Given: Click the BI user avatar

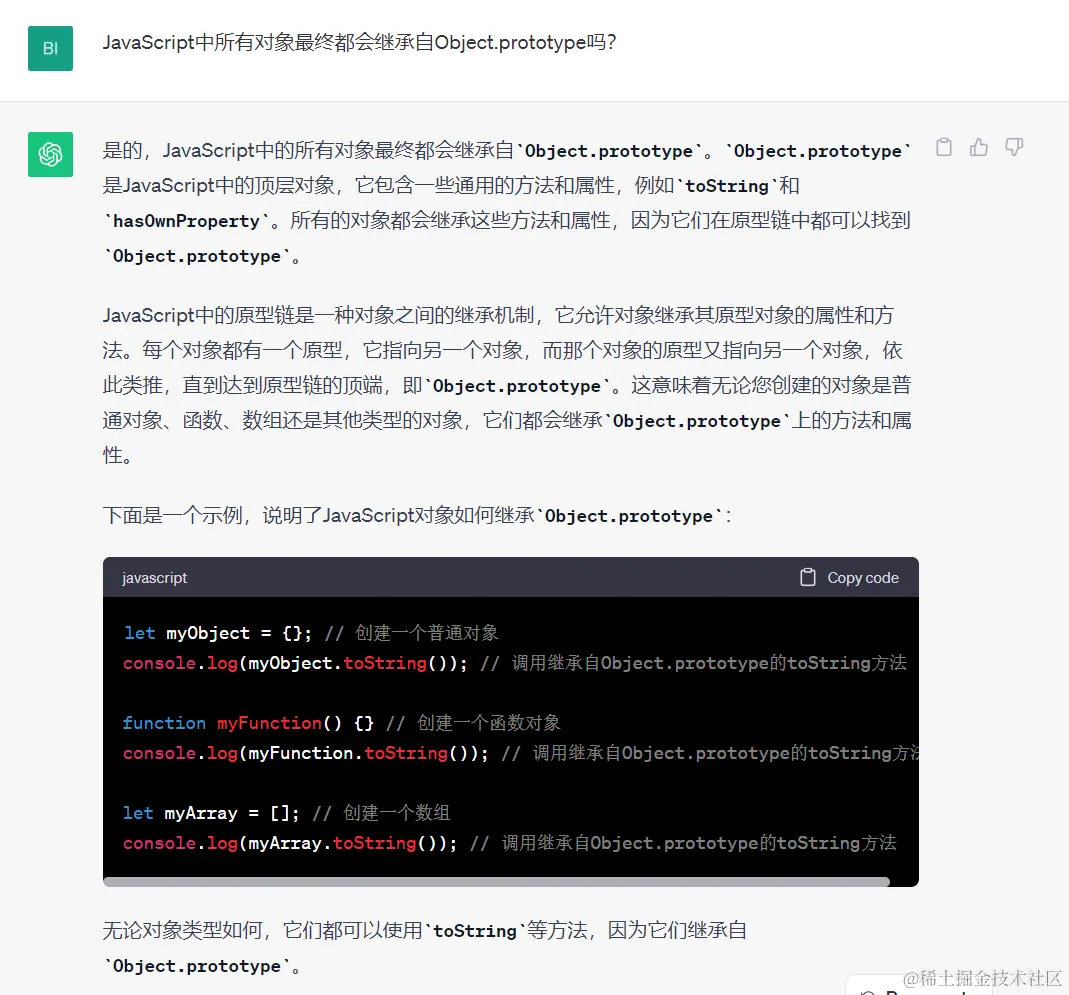Looking at the screenshot, I should [50, 48].
